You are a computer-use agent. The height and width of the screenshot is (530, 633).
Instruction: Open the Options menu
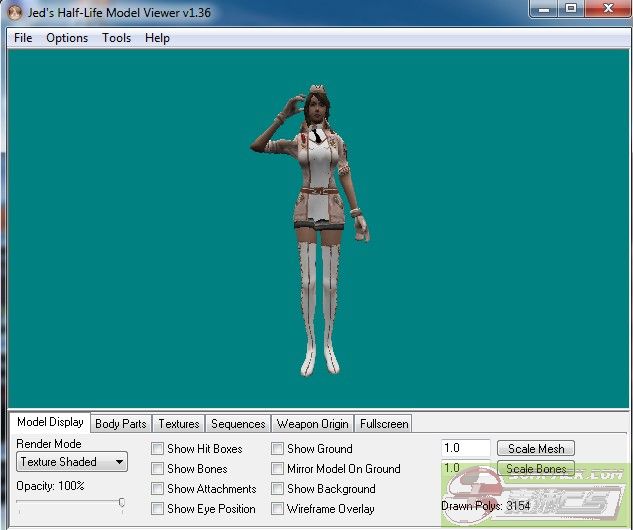(67, 38)
